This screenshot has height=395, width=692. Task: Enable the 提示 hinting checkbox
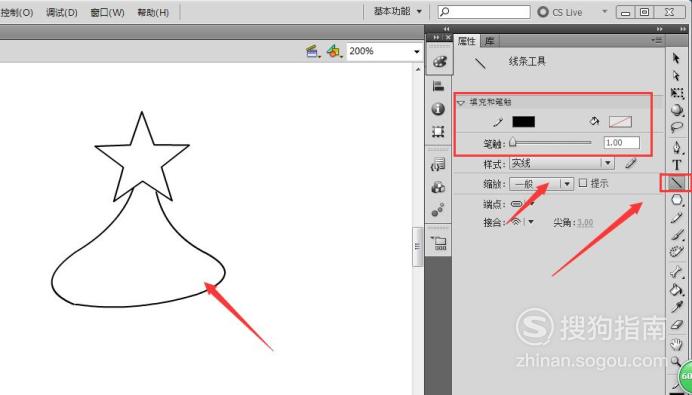[583, 183]
